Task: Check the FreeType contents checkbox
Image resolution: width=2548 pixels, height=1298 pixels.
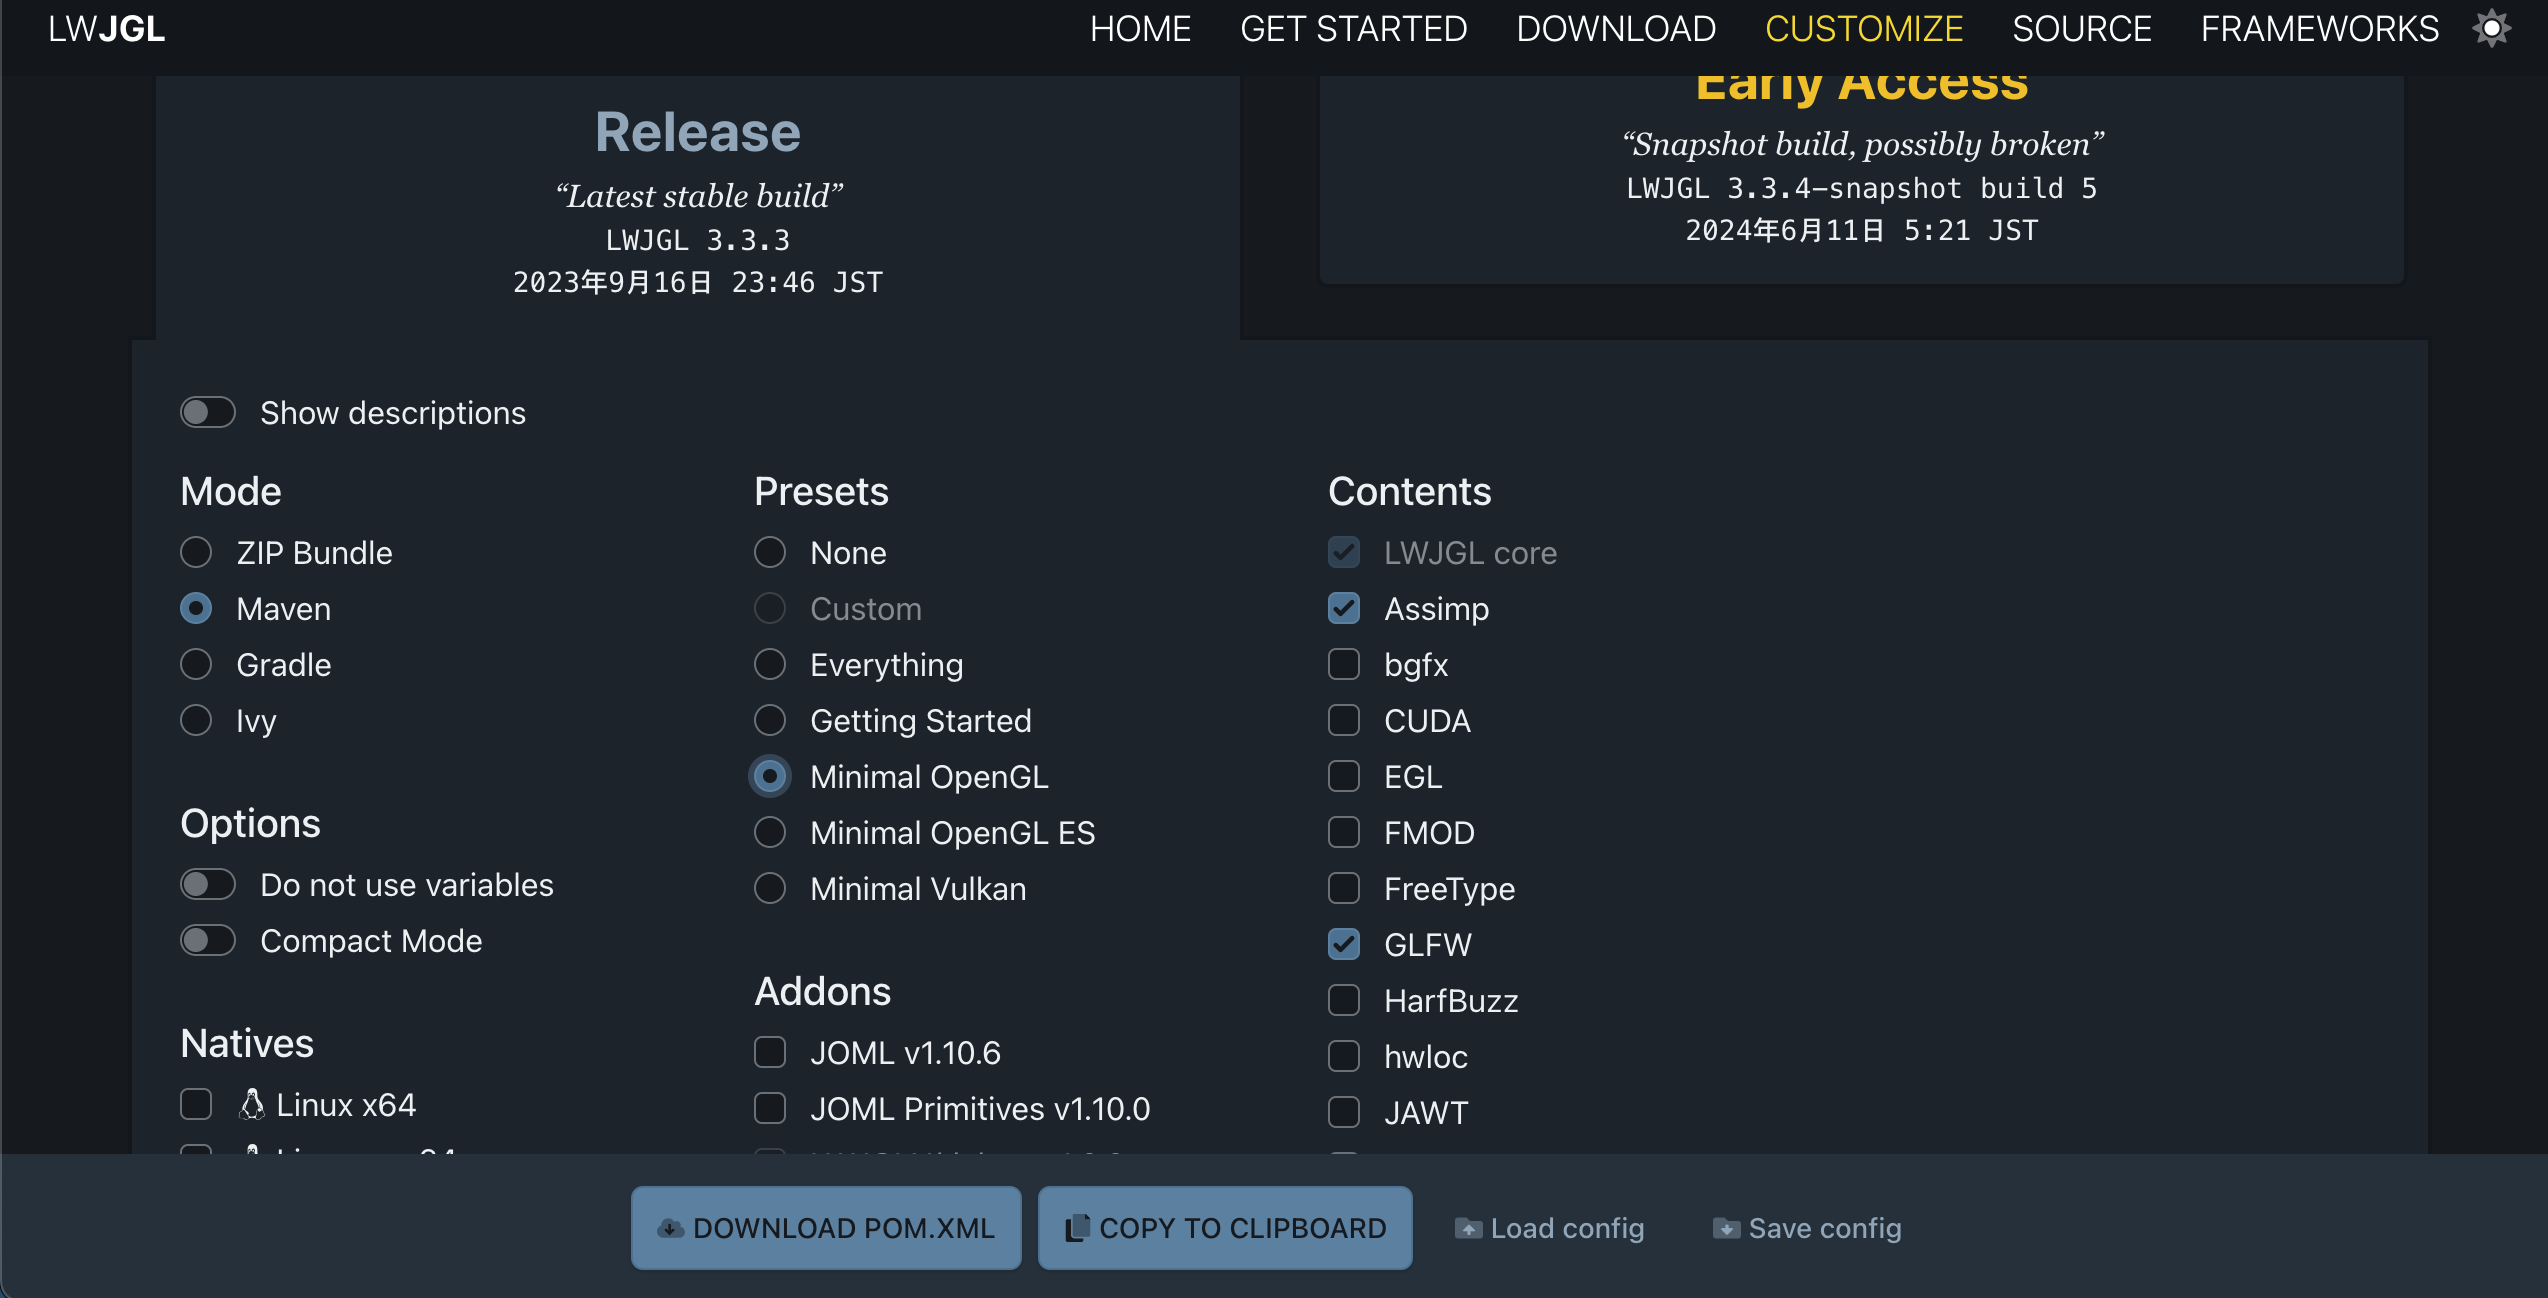Action: point(1344,889)
